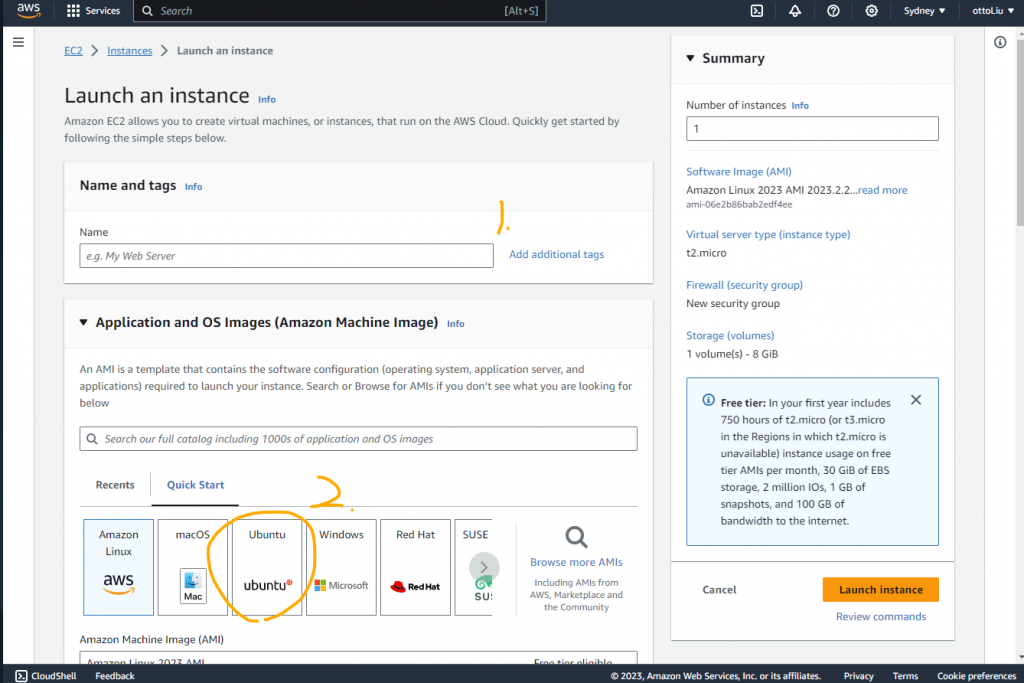
Task: Click read more for the AMI description
Action: pos(882,190)
